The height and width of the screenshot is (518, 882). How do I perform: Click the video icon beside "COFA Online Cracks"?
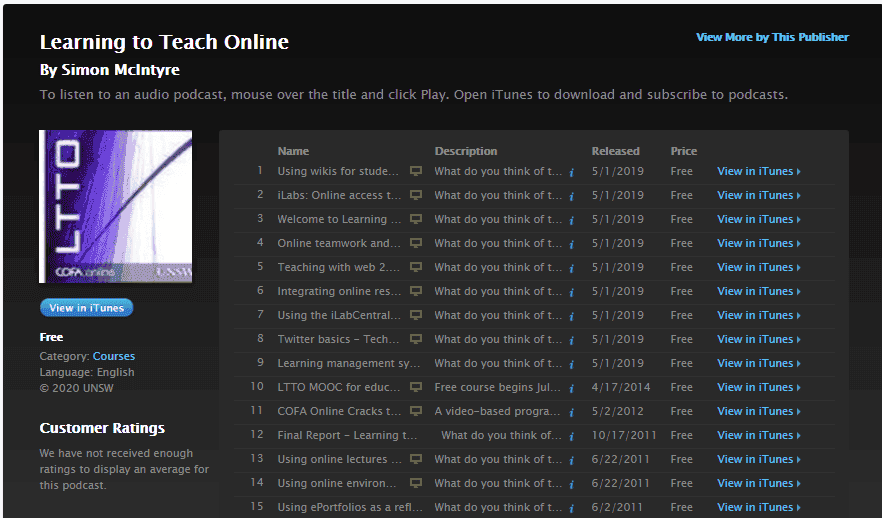416,412
